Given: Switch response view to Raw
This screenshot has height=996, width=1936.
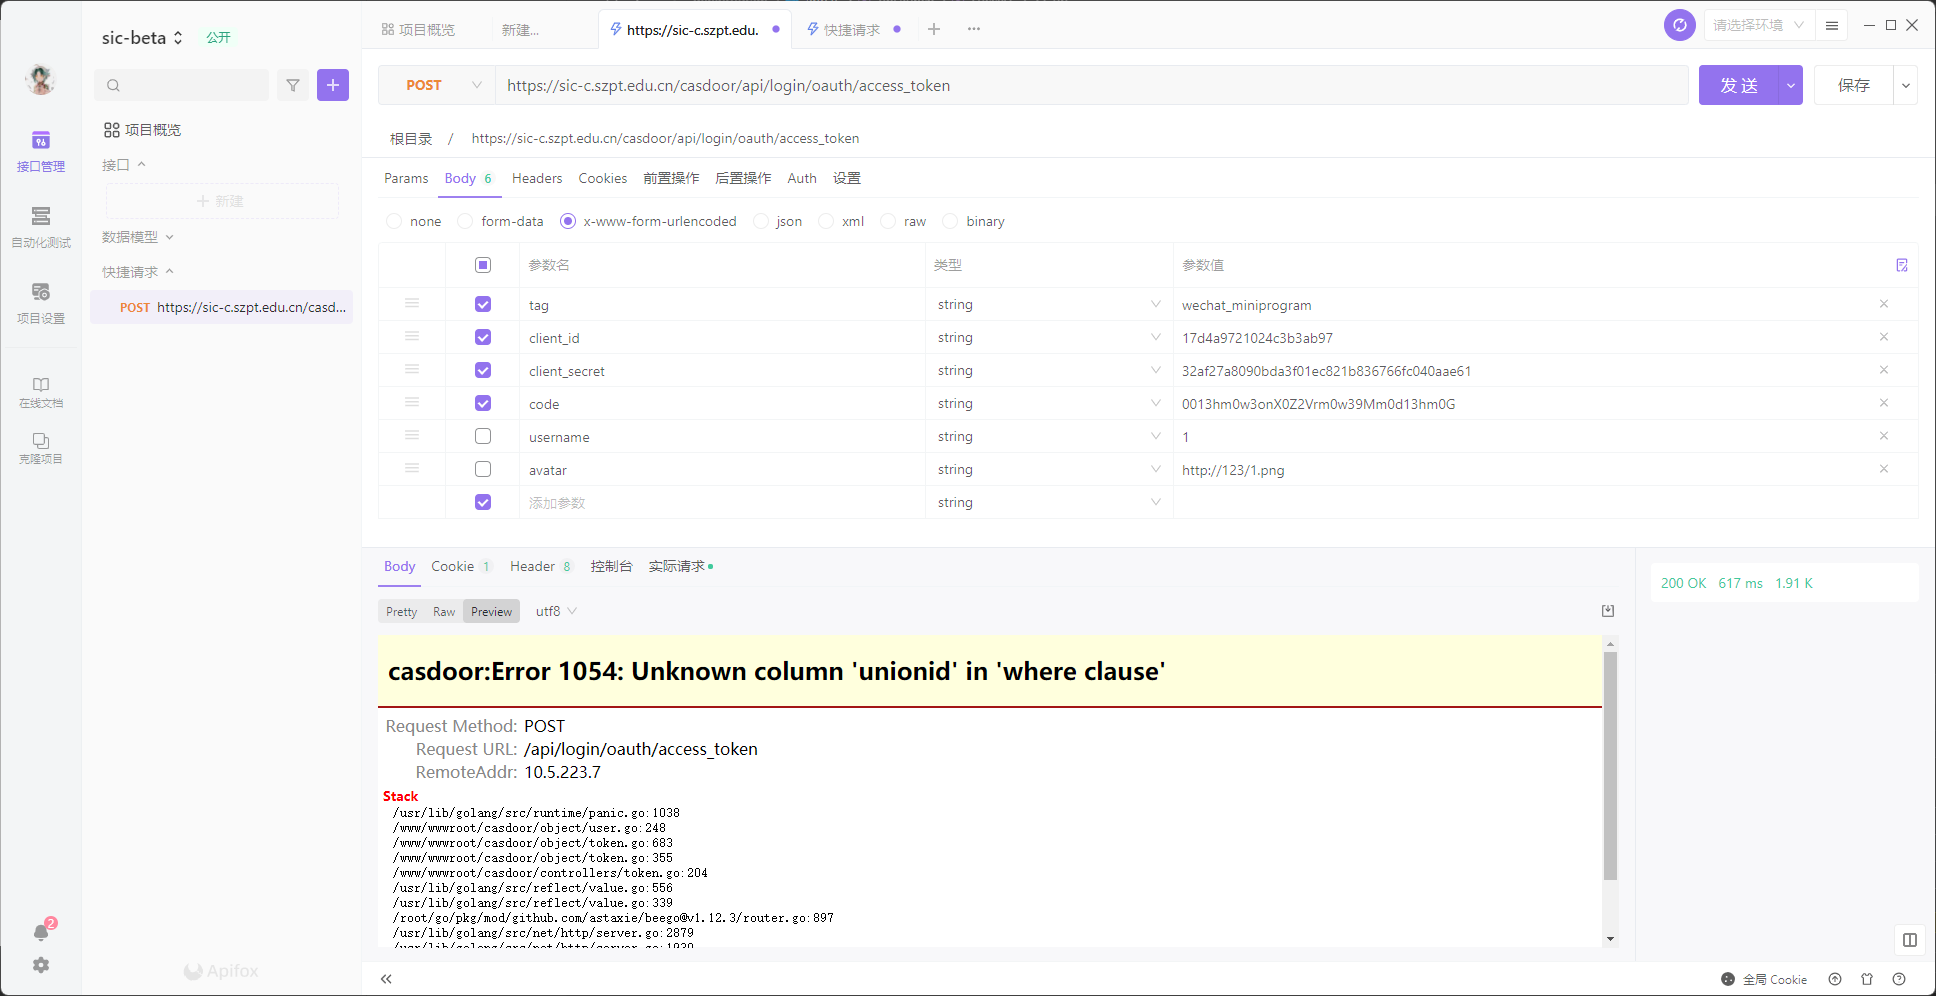Looking at the screenshot, I should 444,612.
